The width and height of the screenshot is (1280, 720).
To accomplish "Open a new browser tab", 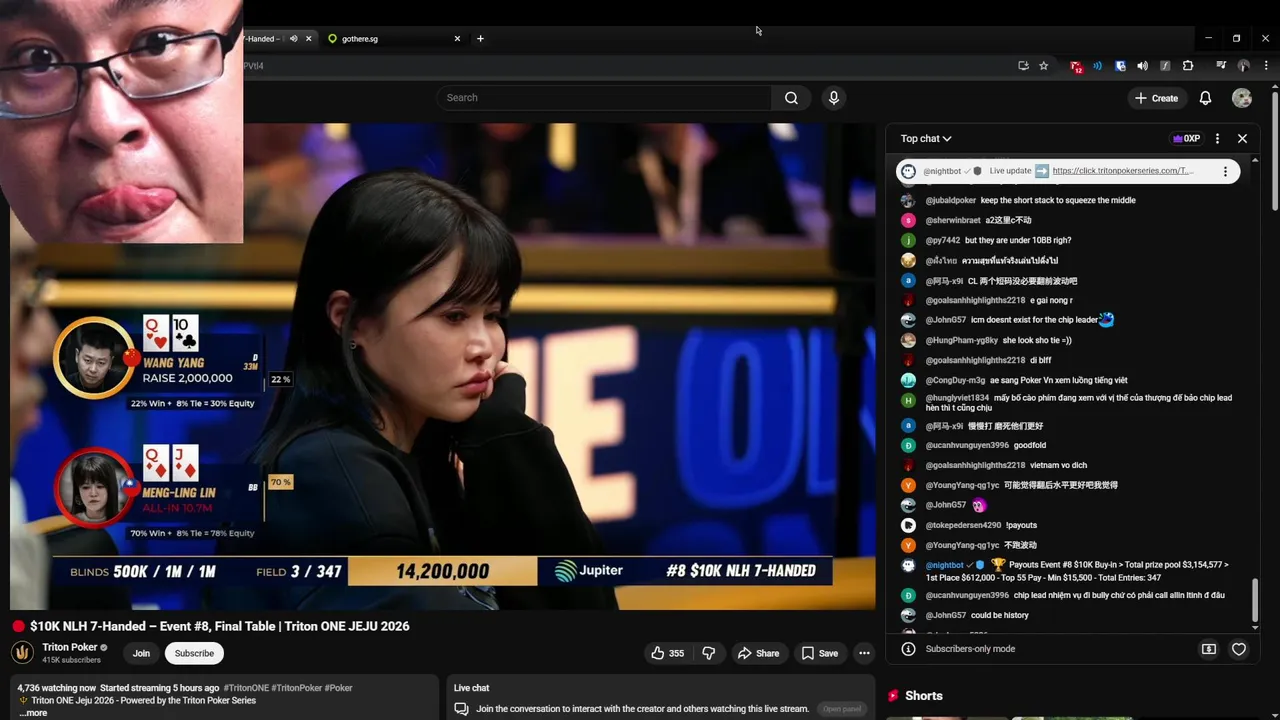I will (480, 39).
